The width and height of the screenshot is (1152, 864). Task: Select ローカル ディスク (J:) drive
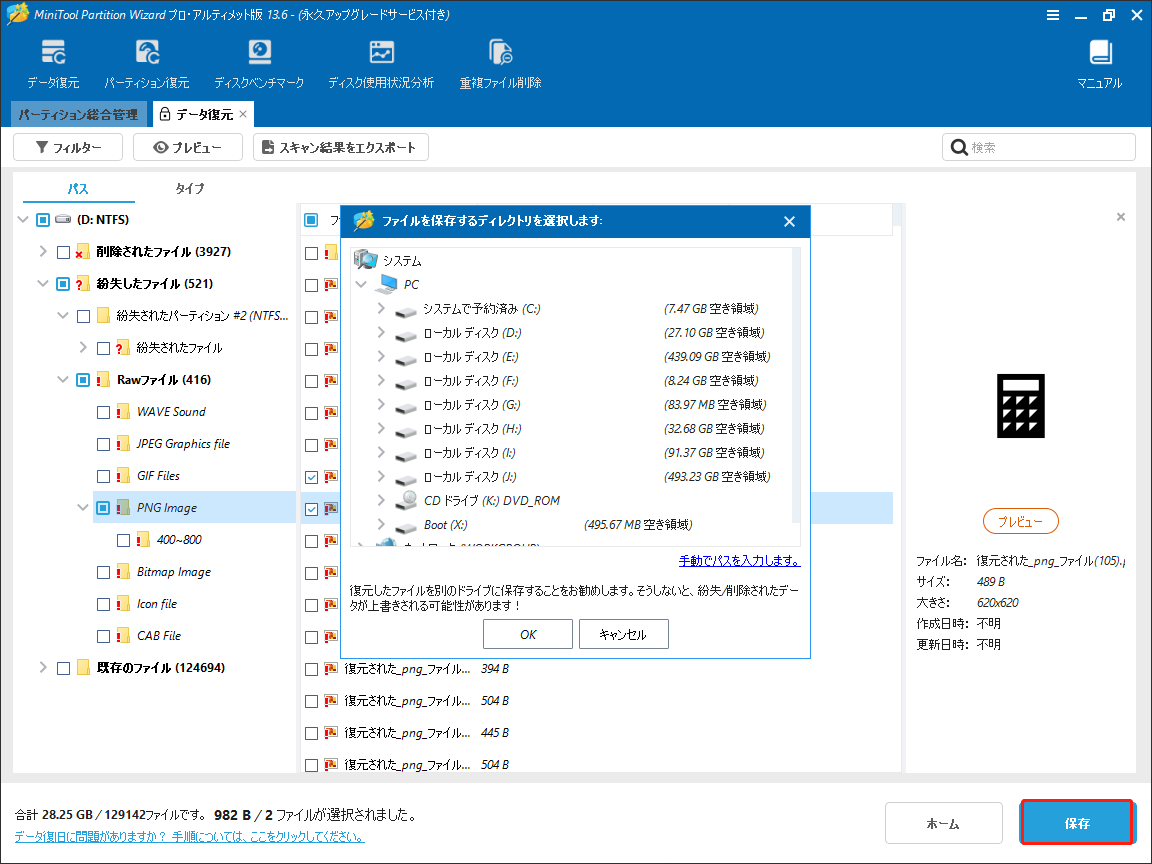pos(469,476)
